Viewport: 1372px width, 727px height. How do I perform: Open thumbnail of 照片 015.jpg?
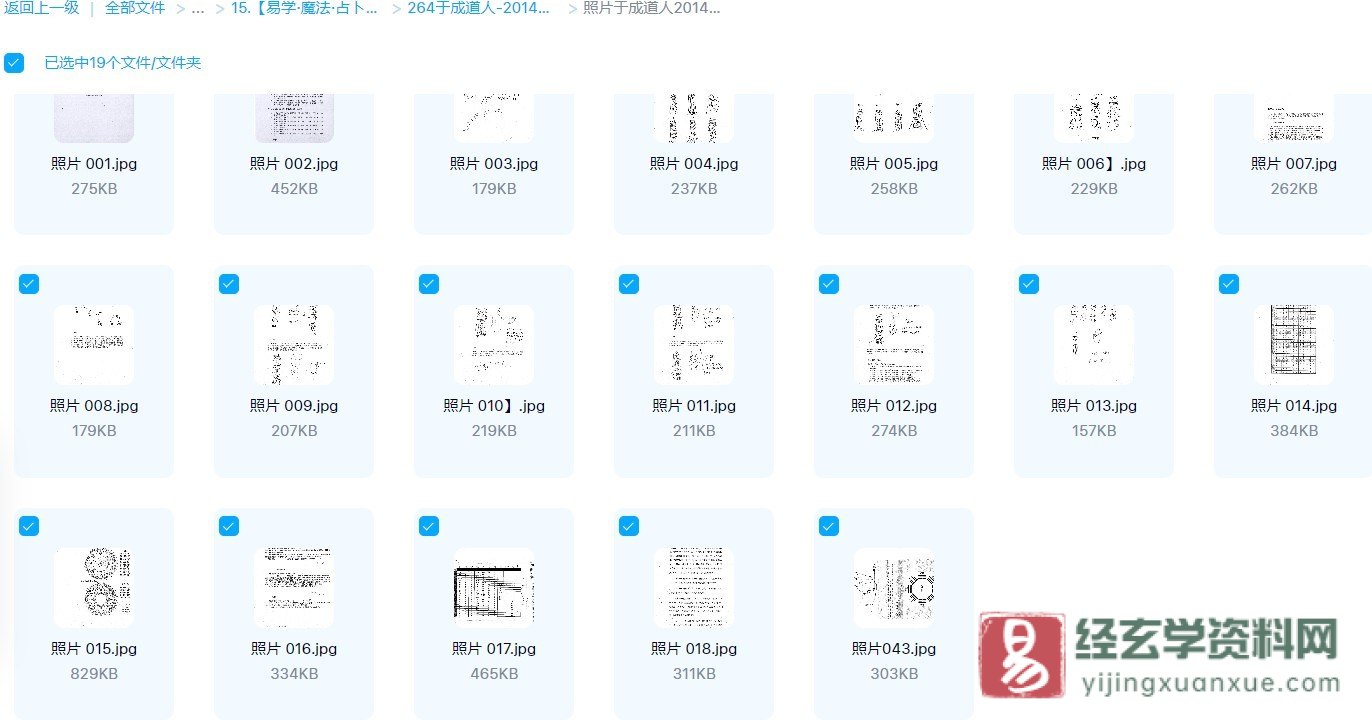pyautogui.click(x=94, y=588)
